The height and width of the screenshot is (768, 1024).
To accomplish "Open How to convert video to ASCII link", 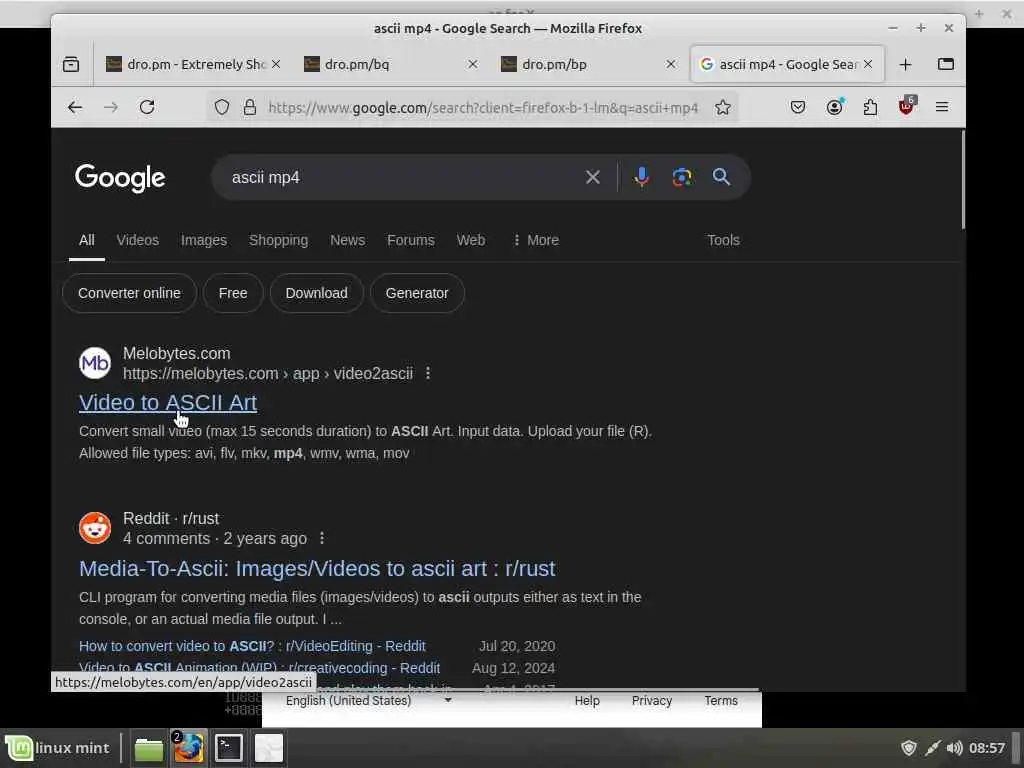I will [252, 646].
